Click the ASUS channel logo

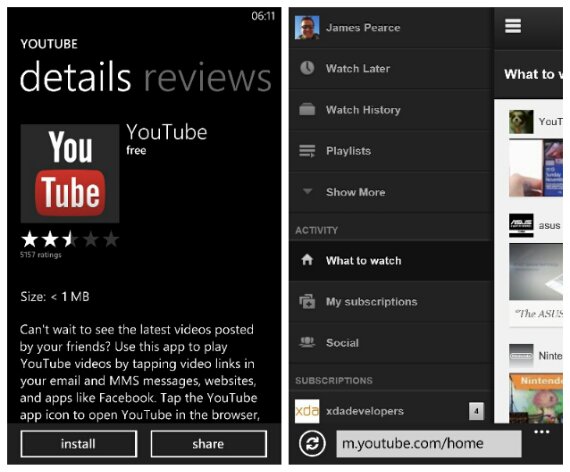(521, 225)
